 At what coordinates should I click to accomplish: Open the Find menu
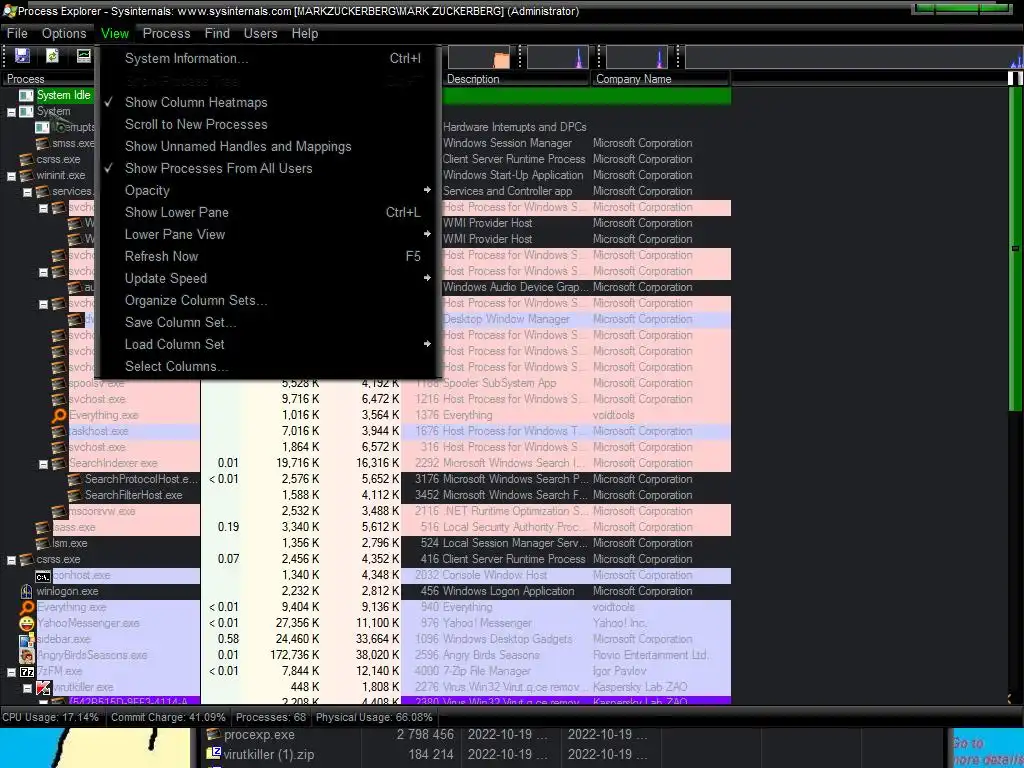coord(217,33)
